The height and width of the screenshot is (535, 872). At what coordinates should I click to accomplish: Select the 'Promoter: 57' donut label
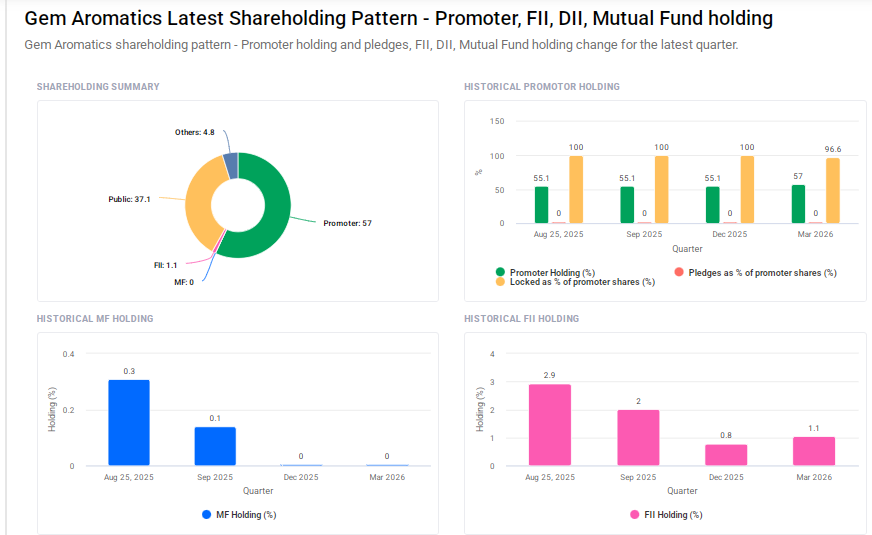347,223
